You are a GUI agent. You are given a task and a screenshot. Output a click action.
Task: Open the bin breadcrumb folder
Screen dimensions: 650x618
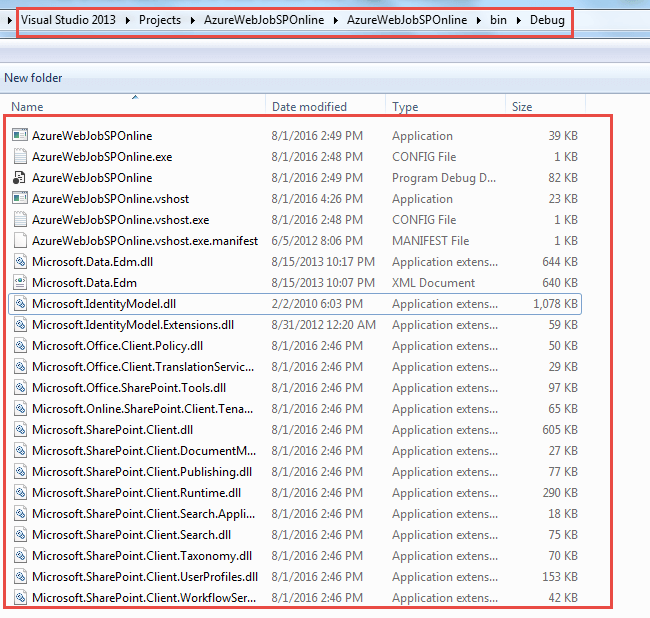[x=498, y=20]
